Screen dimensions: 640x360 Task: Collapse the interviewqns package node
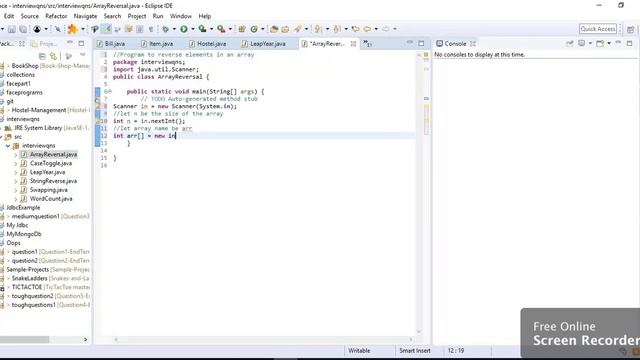pyautogui.click(x=8, y=146)
